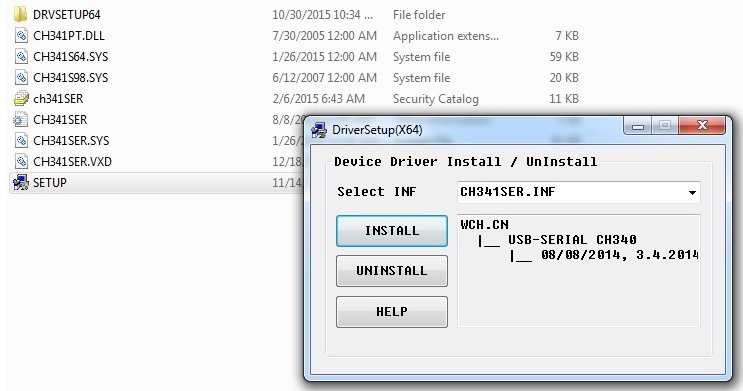This screenshot has width=743, height=391.
Task: Click the Application extens... type cell
Action: pos(446,36)
